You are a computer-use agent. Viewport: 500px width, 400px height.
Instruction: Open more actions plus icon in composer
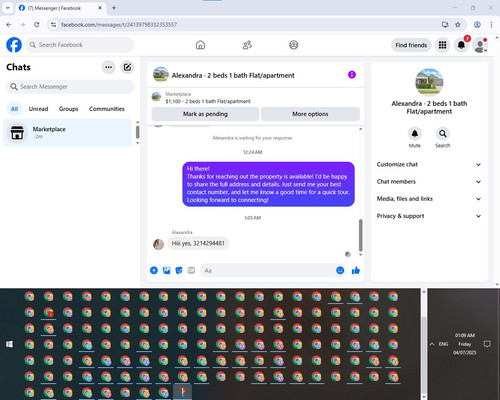click(154, 270)
